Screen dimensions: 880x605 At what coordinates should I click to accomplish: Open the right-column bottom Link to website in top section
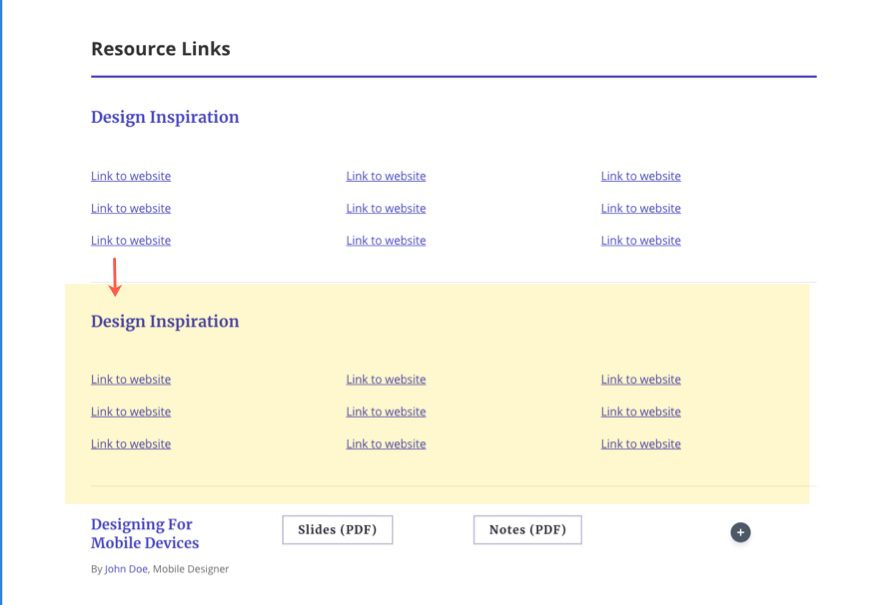click(x=641, y=240)
